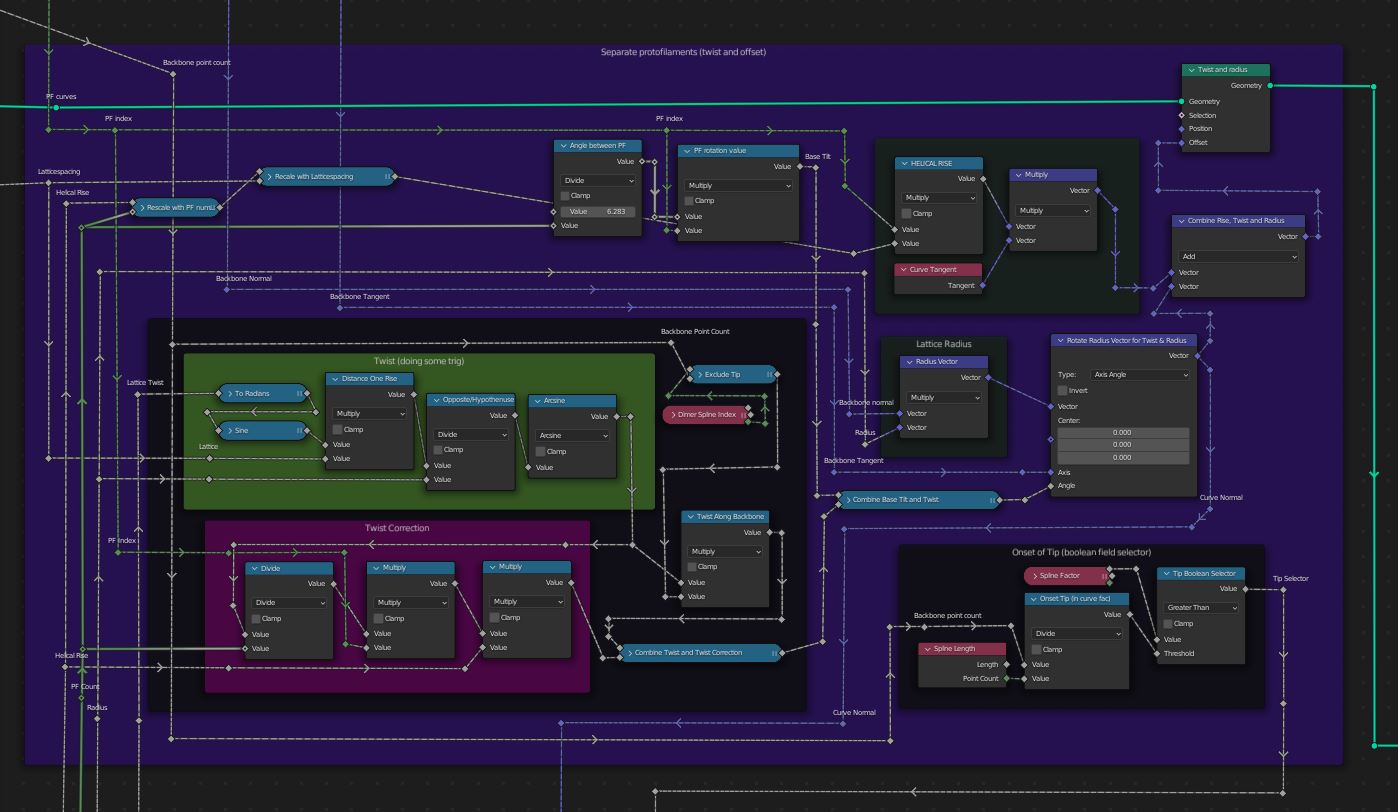Viewport: 1398px width, 812px height.
Task: Enable Clamp in Angle between PF node
Action: pos(565,196)
